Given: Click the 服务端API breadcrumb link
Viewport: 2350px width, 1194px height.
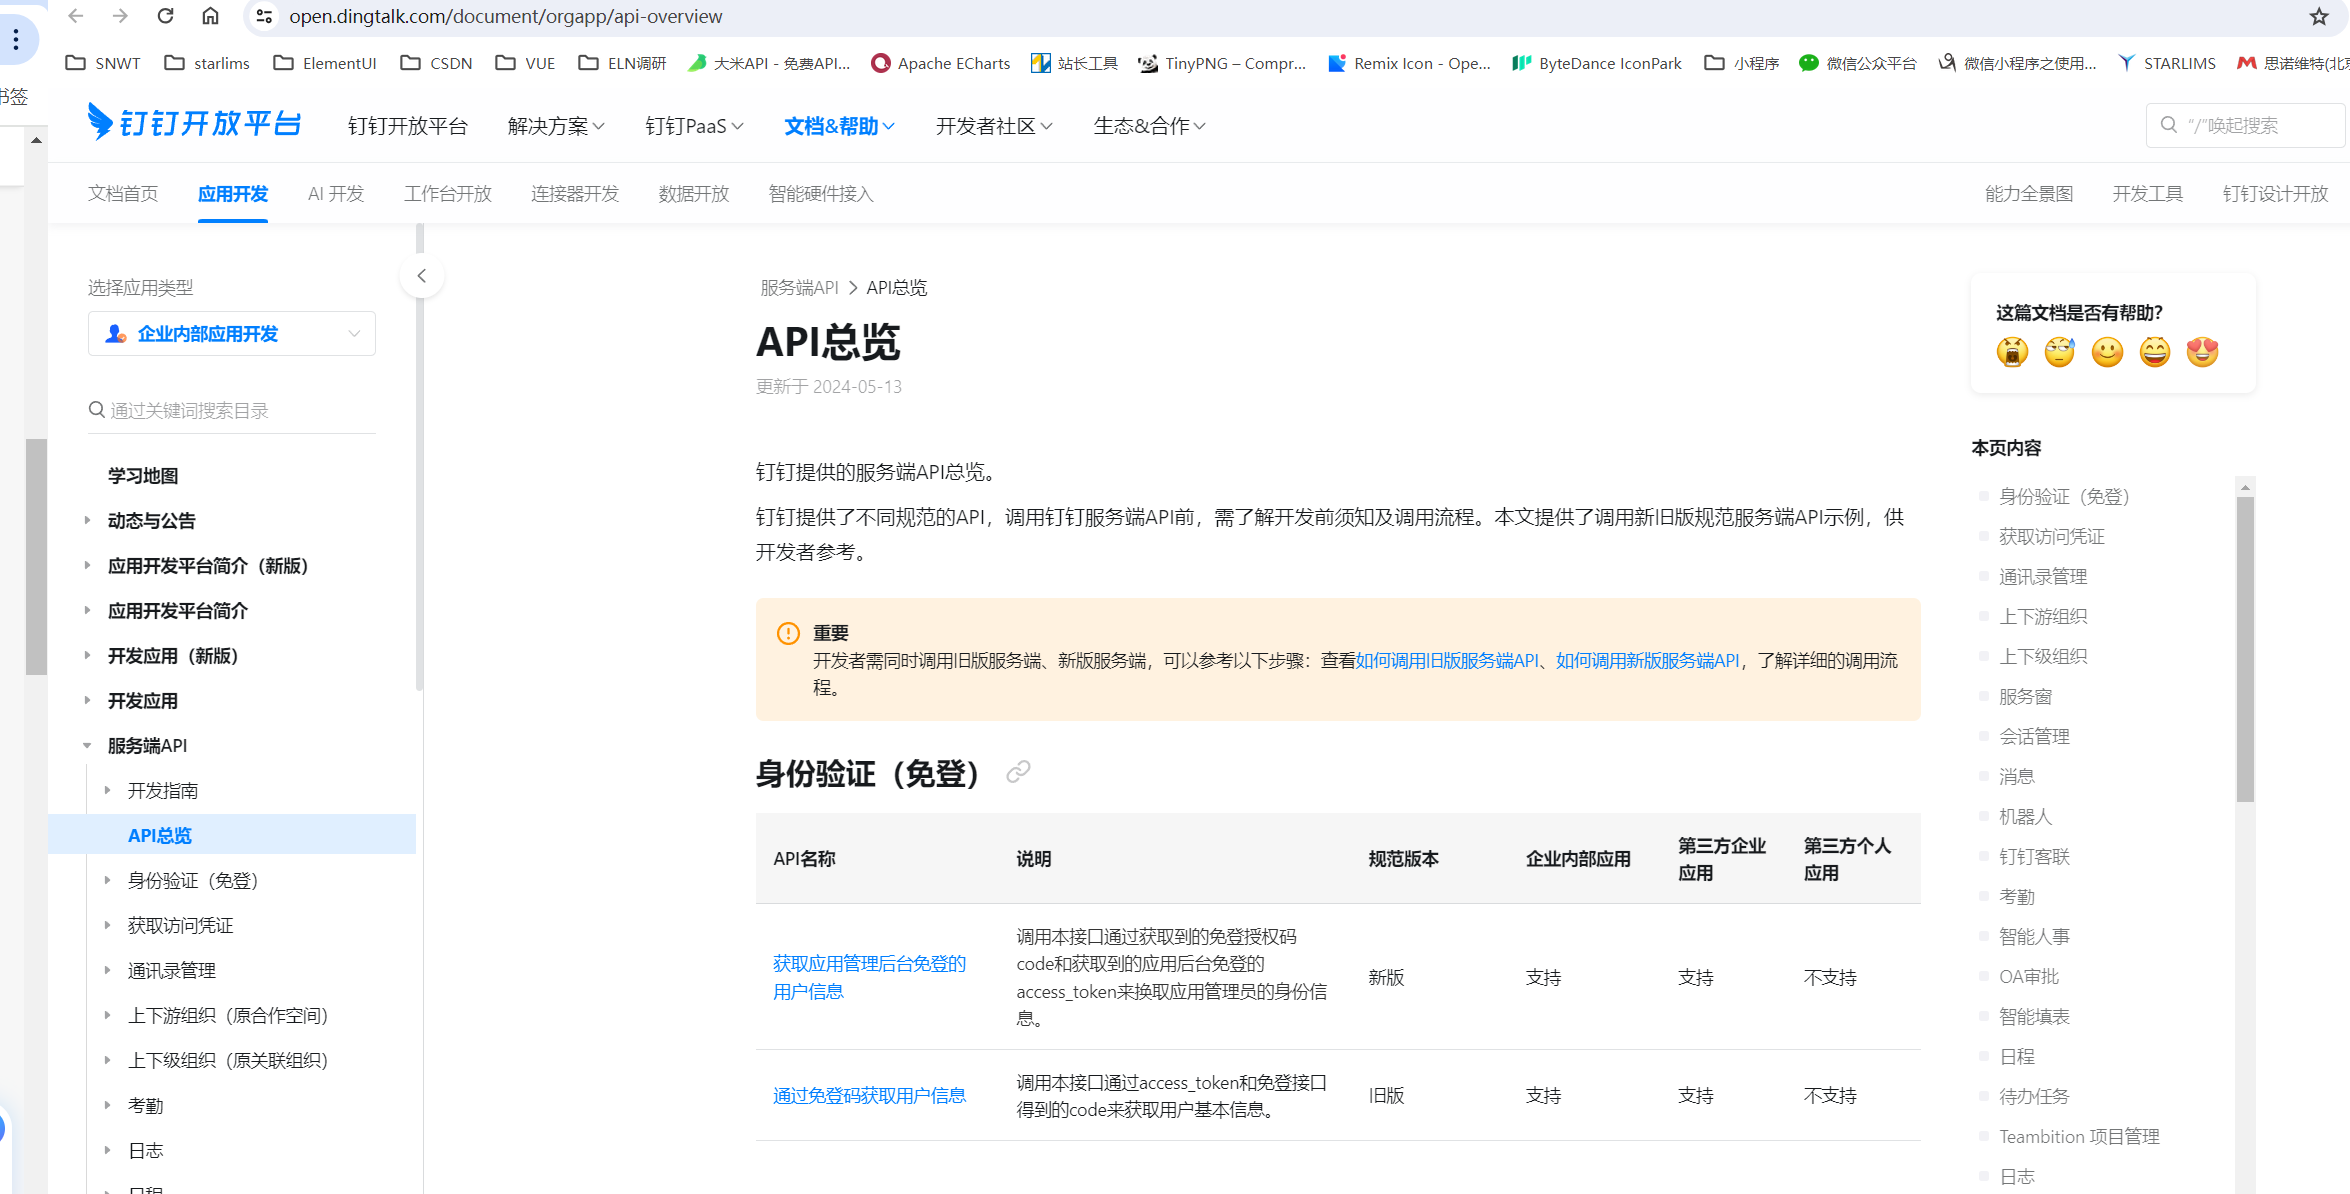Looking at the screenshot, I should pos(799,288).
